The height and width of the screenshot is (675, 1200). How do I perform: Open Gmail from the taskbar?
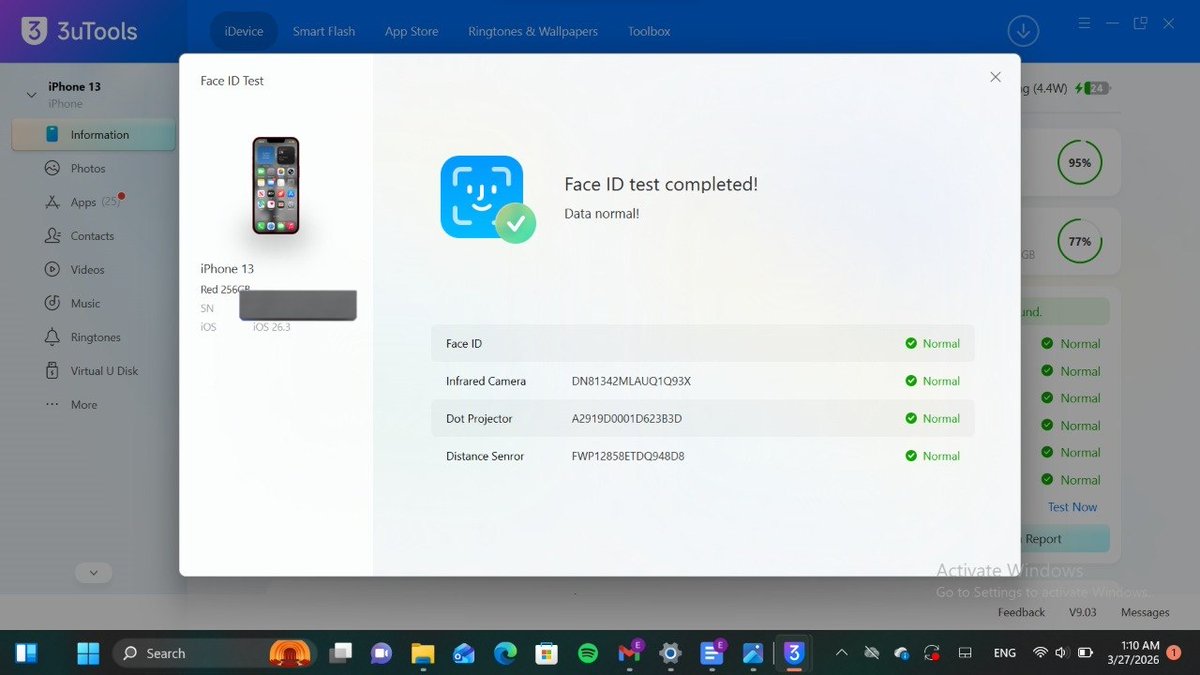(x=629, y=653)
